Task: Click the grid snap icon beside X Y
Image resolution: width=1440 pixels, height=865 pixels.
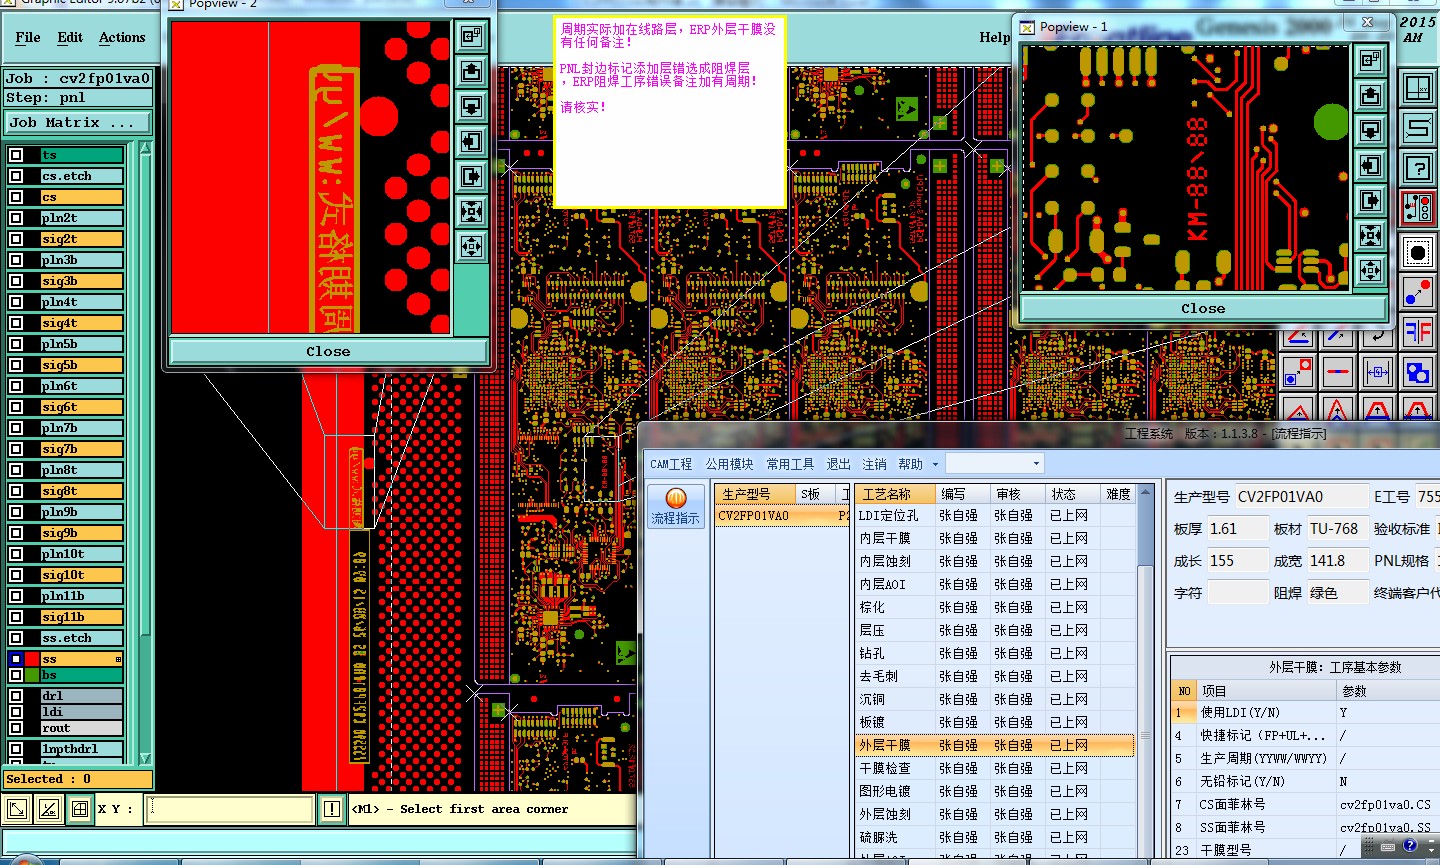Action: [80, 809]
